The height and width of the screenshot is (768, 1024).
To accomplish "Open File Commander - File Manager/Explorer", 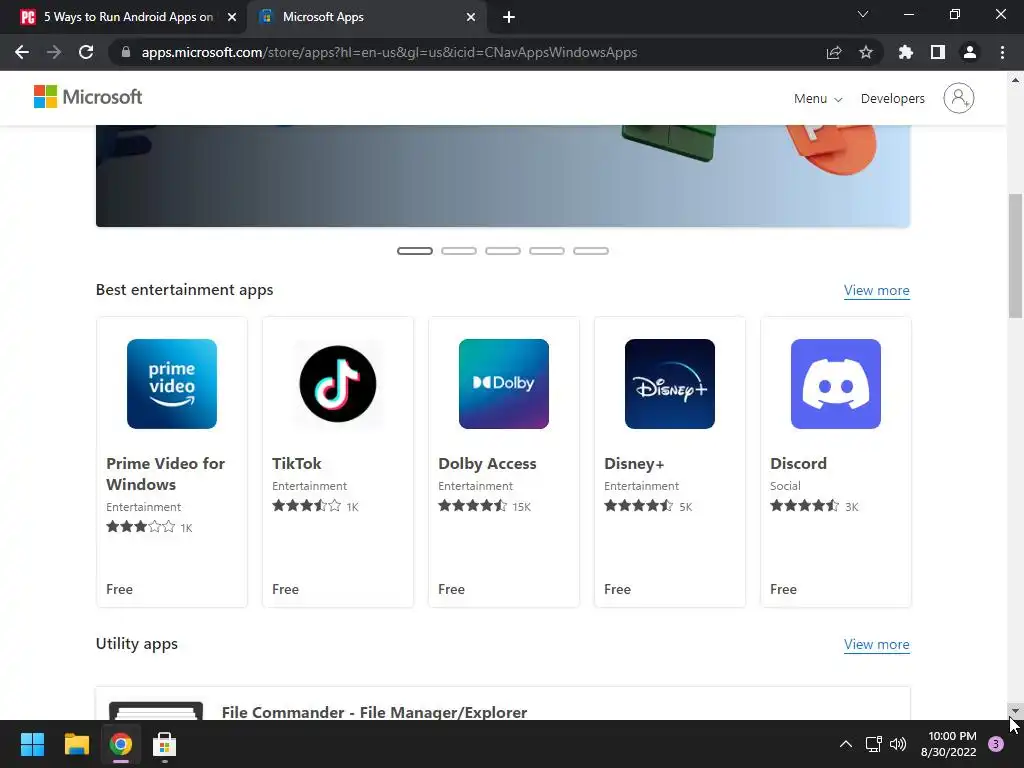I will [x=374, y=712].
